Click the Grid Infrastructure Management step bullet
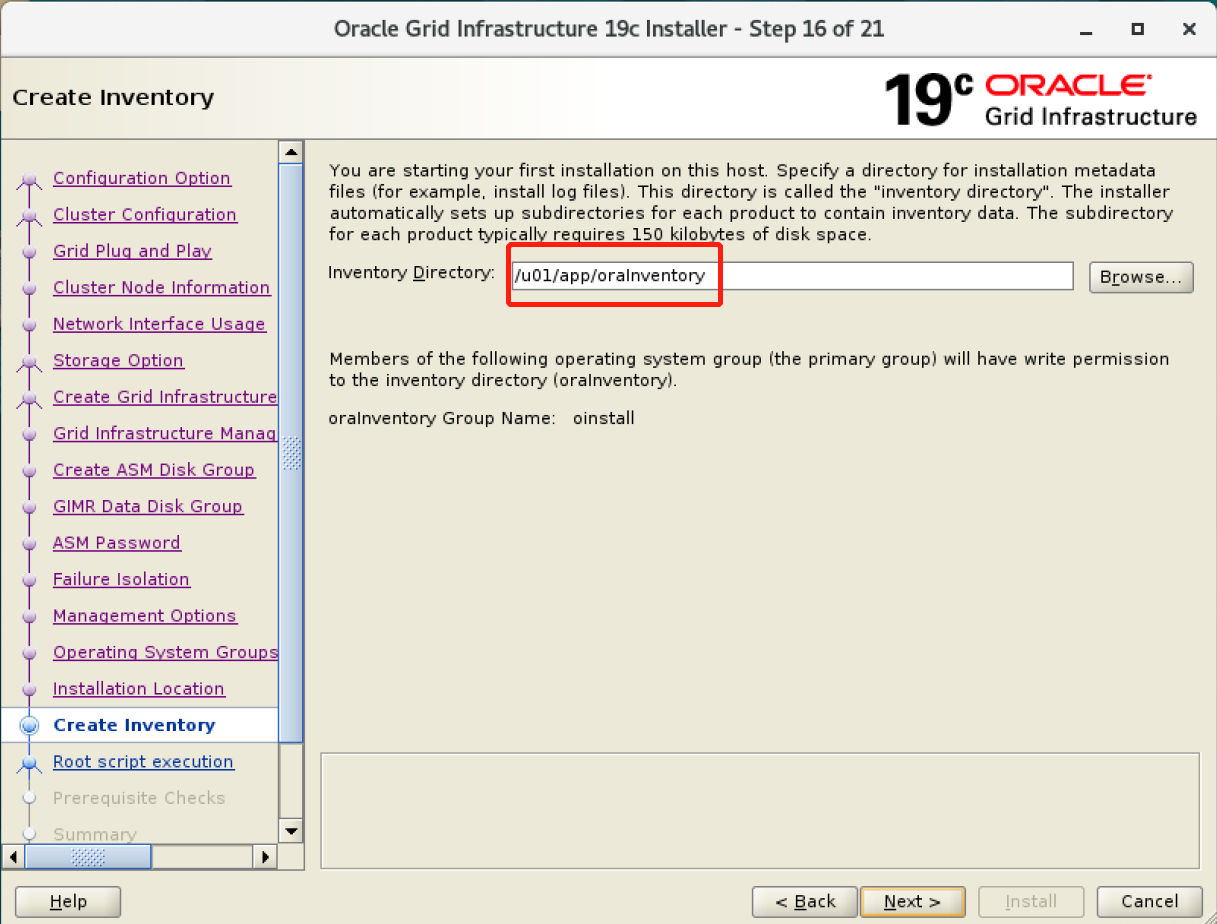The height and width of the screenshot is (924, 1217). (x=30, y=435)
